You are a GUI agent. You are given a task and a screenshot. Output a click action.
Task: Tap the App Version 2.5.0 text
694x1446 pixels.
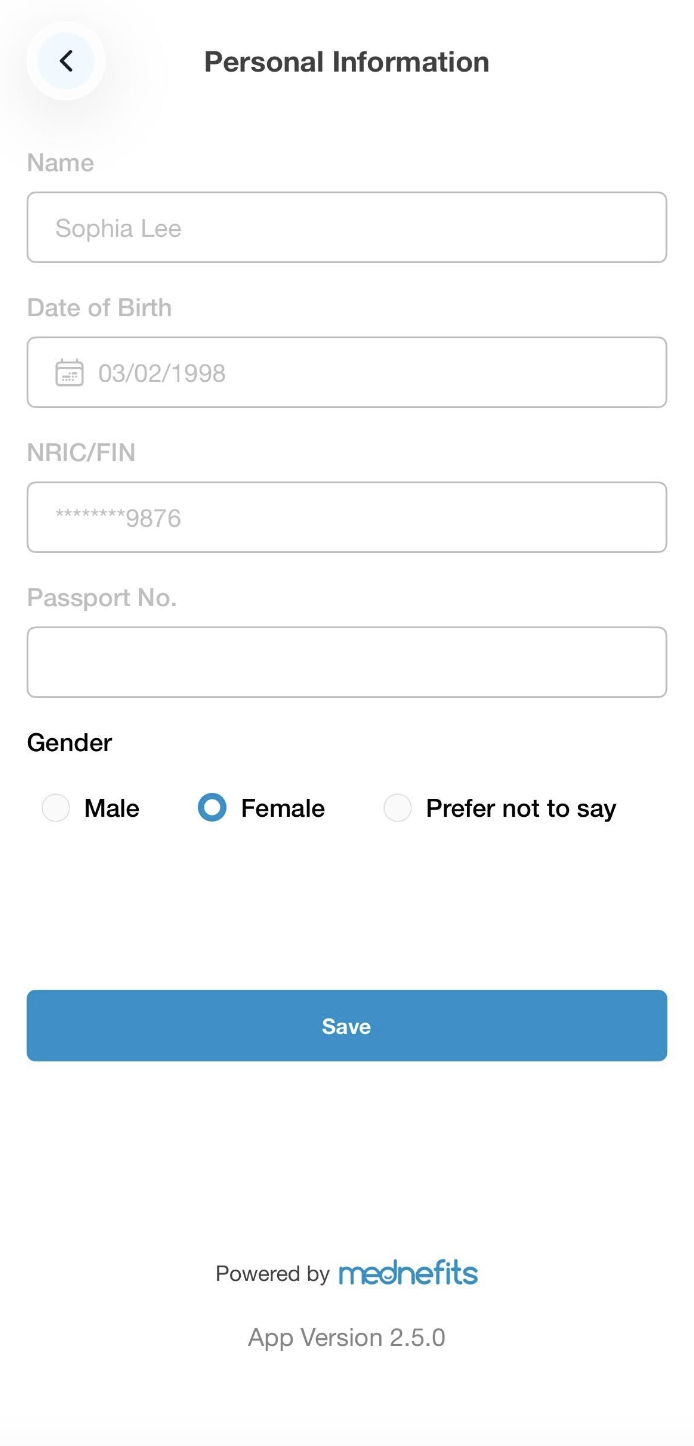[346, 1338]
